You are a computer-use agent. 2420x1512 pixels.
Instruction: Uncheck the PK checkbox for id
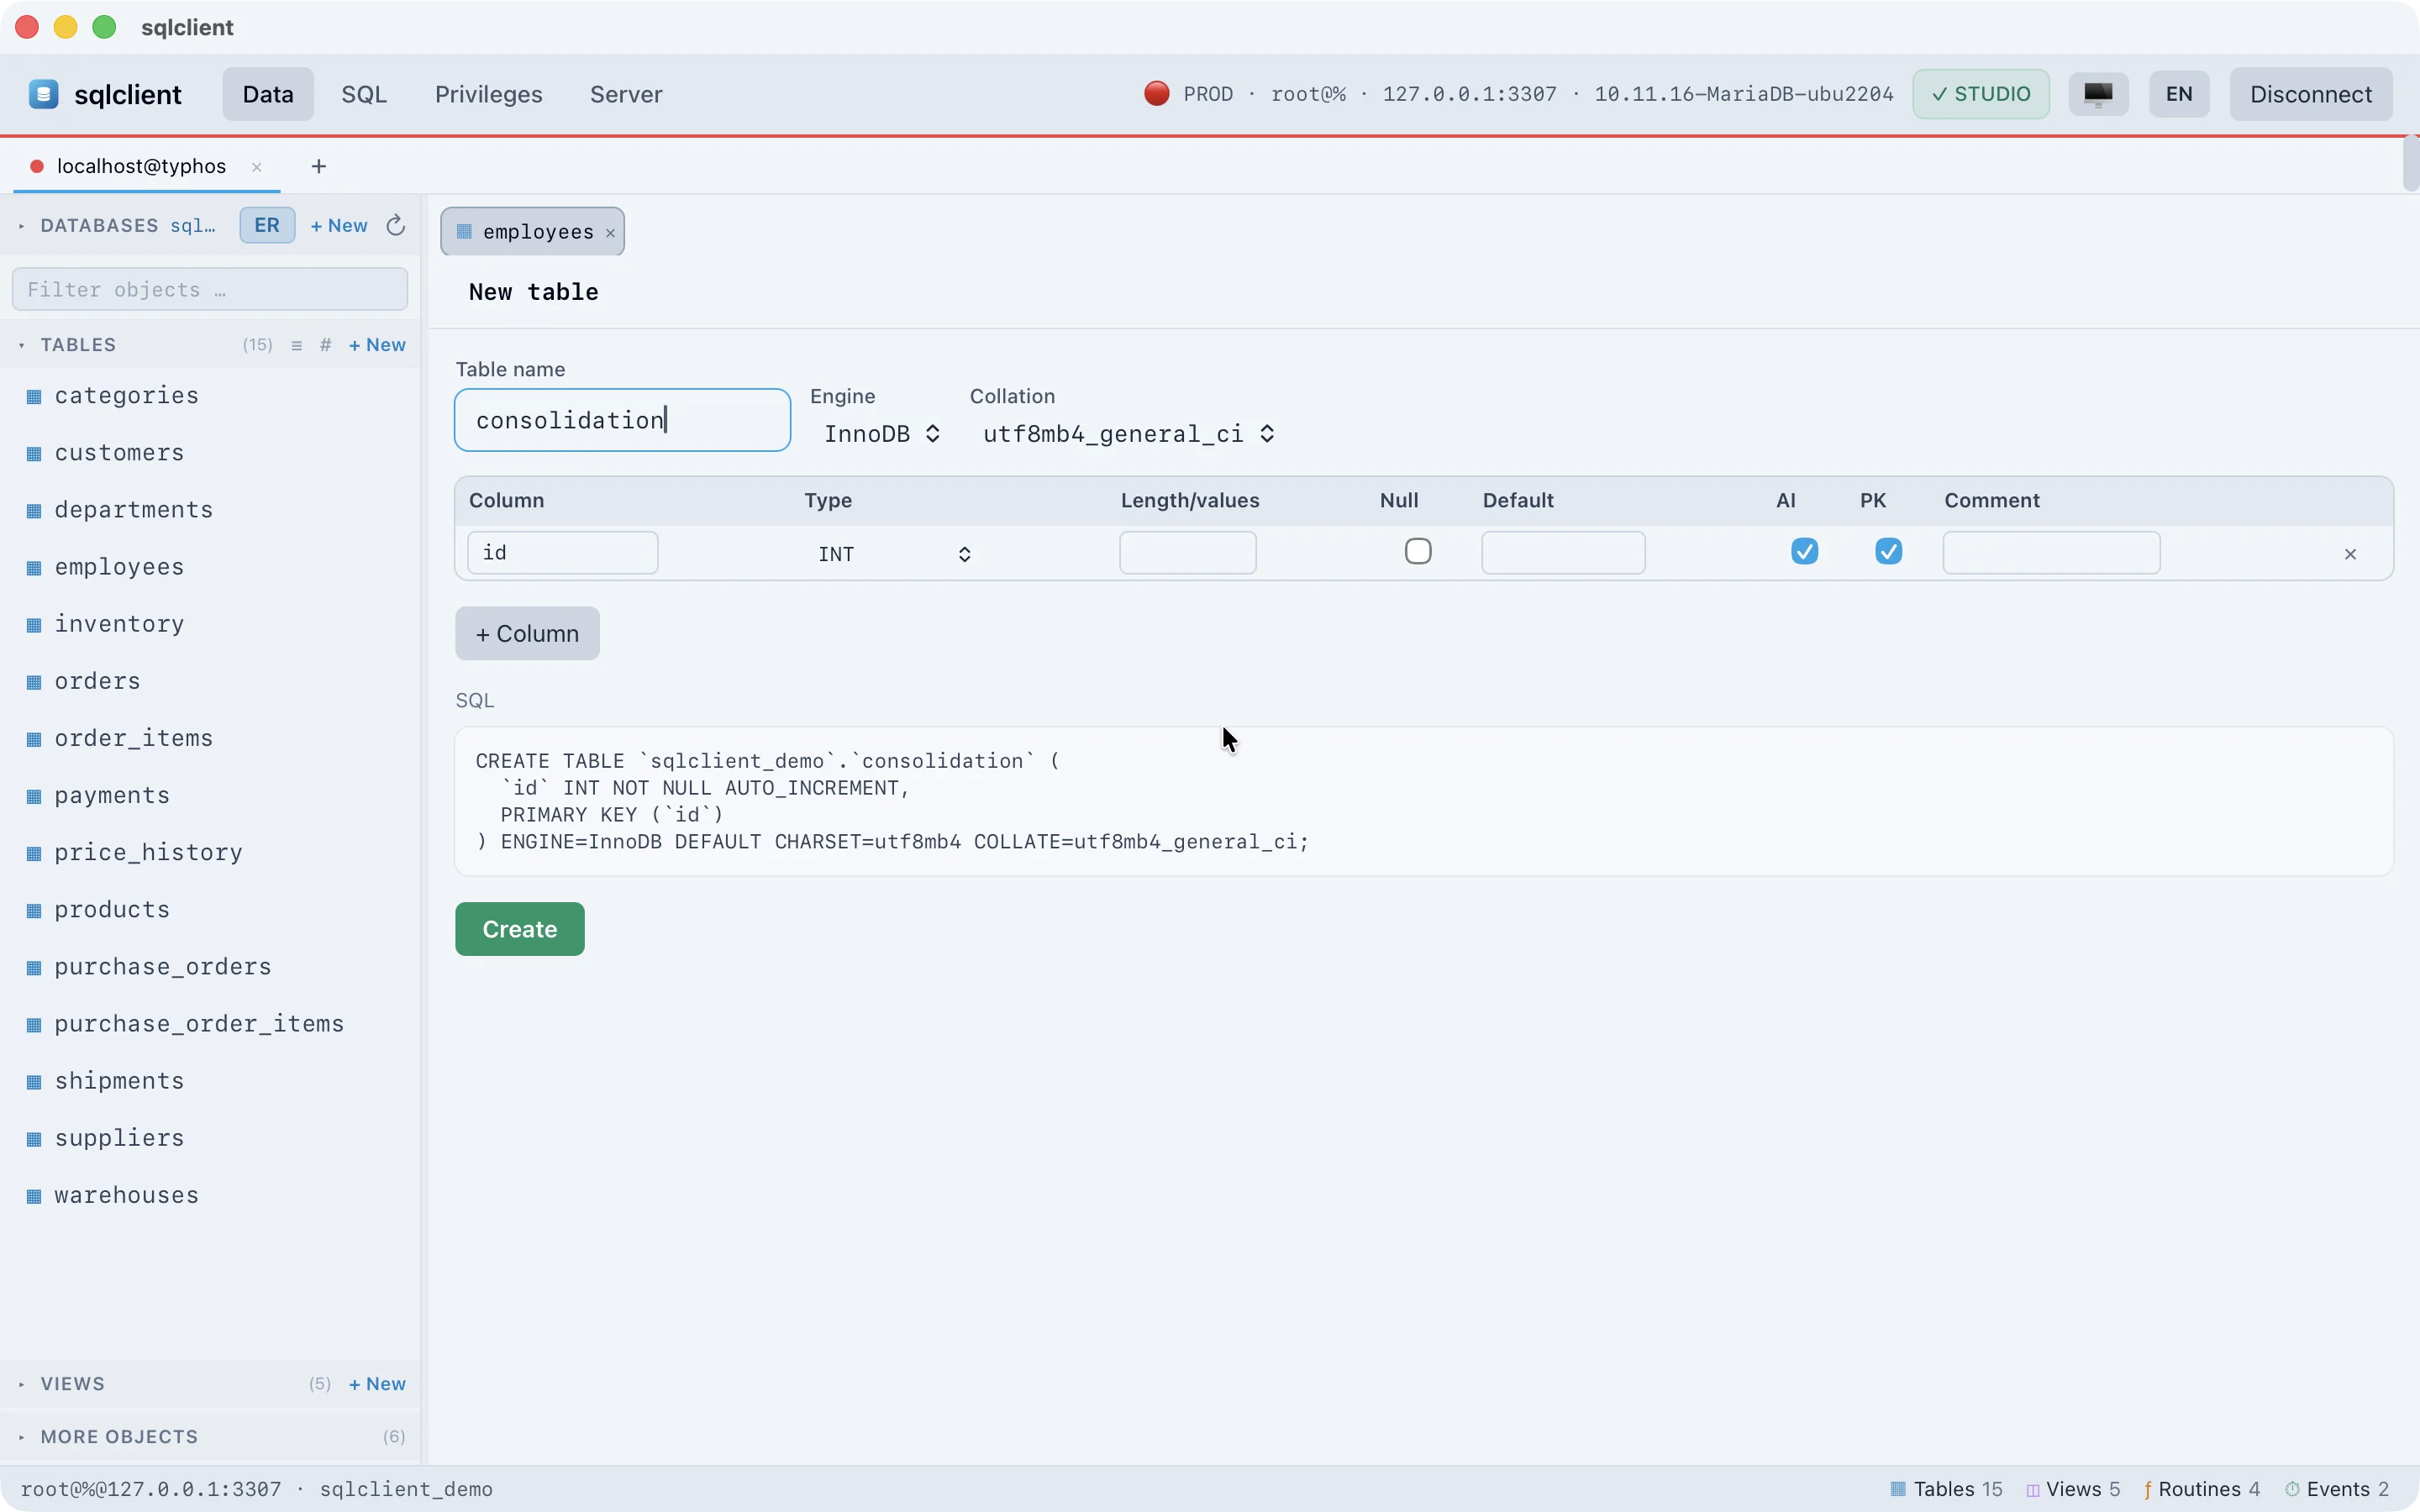(x=1888, y=551)
